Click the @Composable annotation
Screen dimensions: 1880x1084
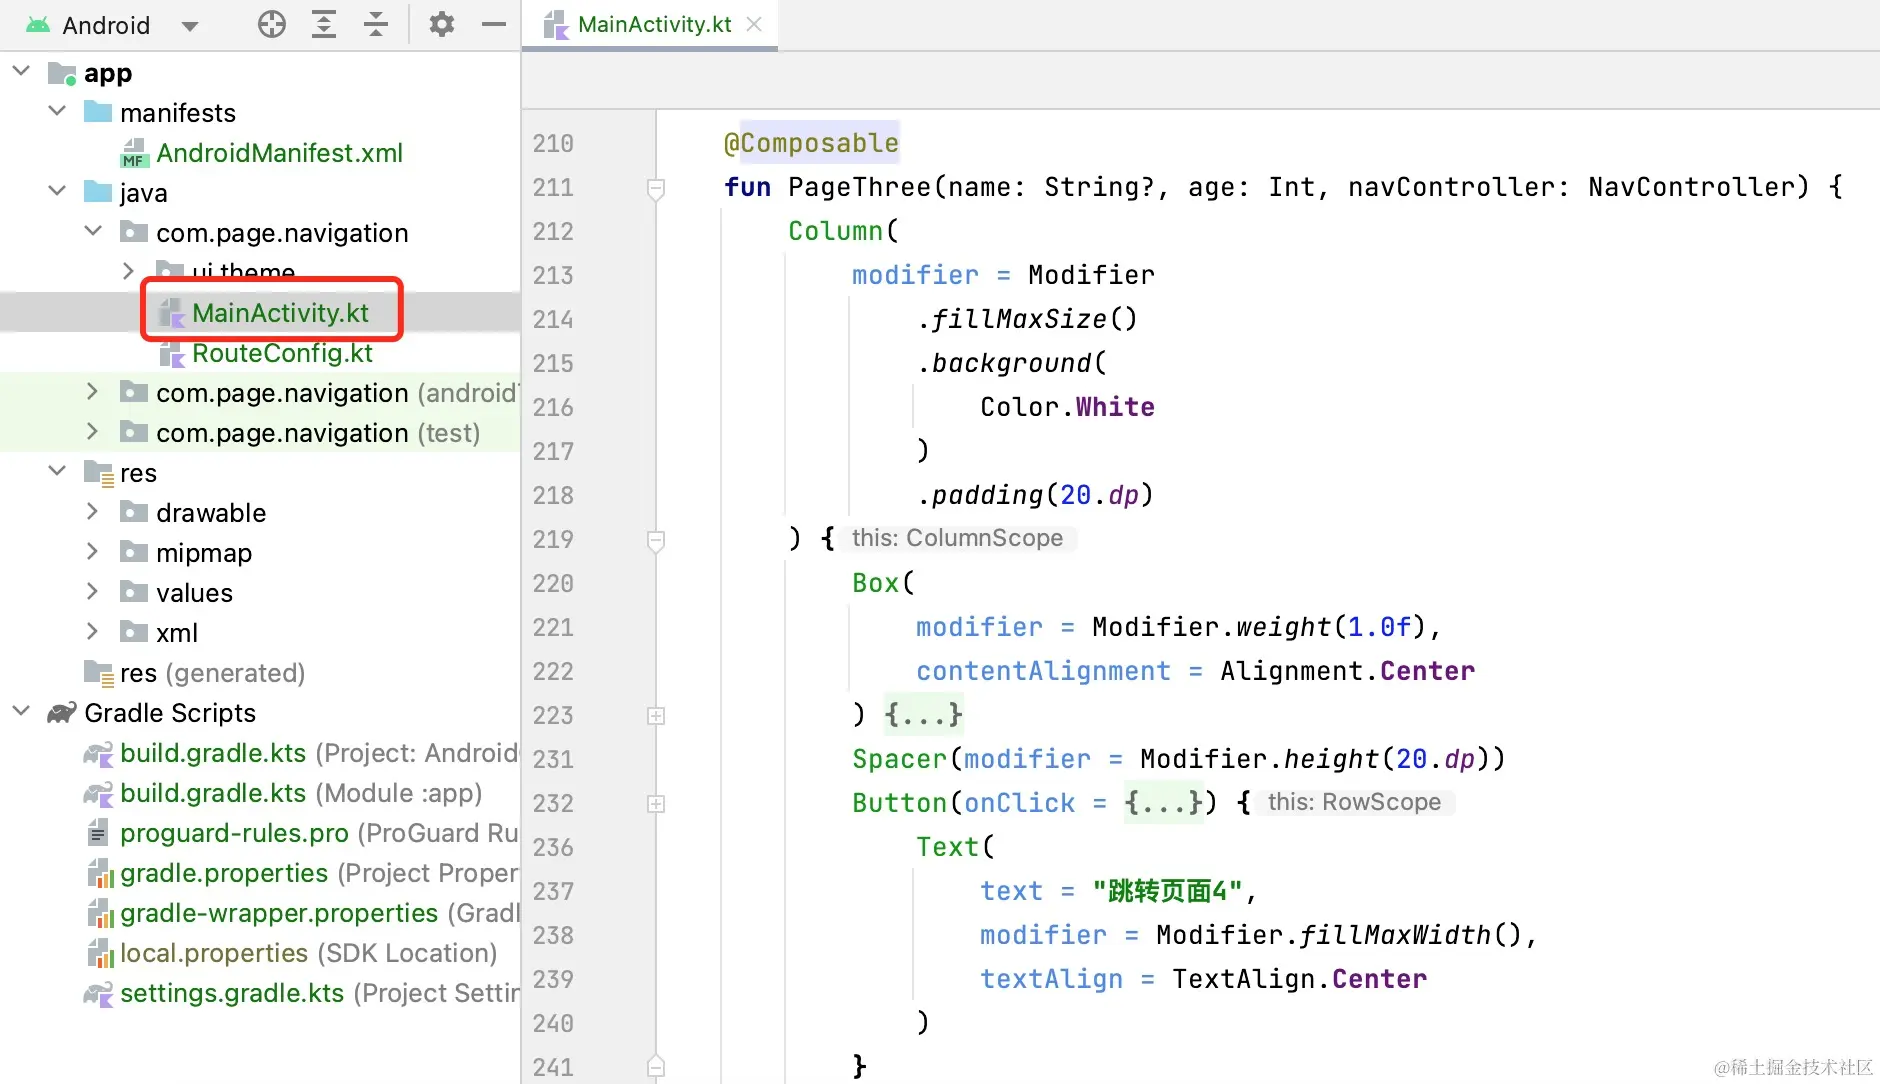tap(811, 143)
